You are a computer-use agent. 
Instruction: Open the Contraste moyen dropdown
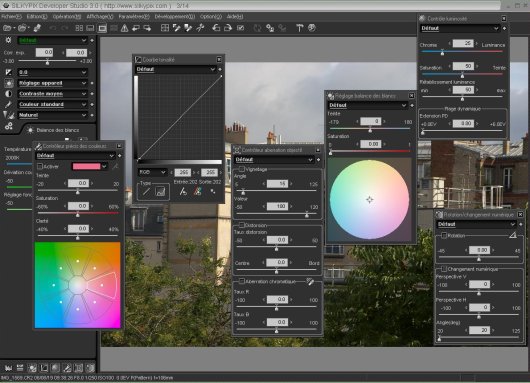click(x=52, y=94)
